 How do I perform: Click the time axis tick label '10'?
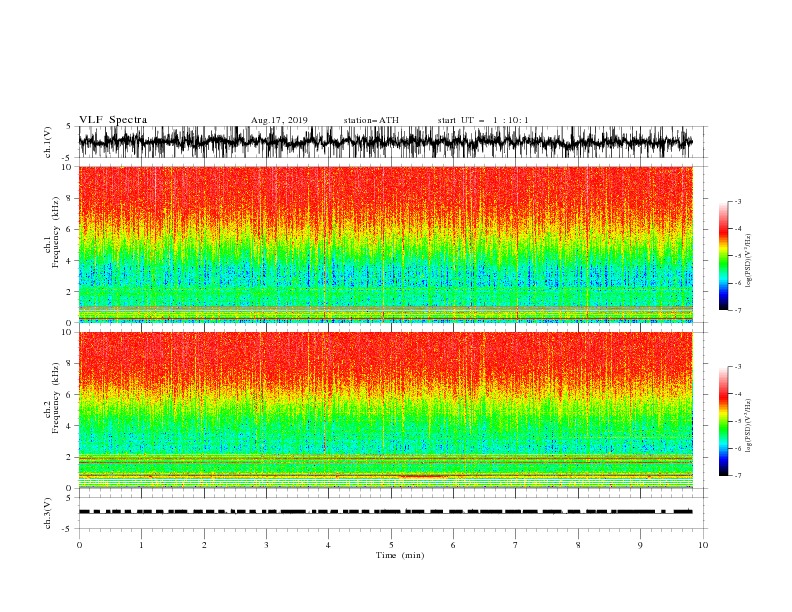703,545
